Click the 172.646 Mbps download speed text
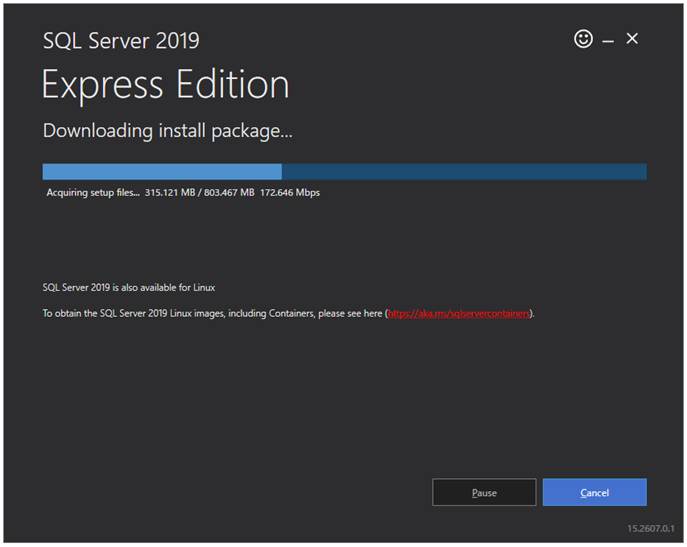 tap(290, 193)
